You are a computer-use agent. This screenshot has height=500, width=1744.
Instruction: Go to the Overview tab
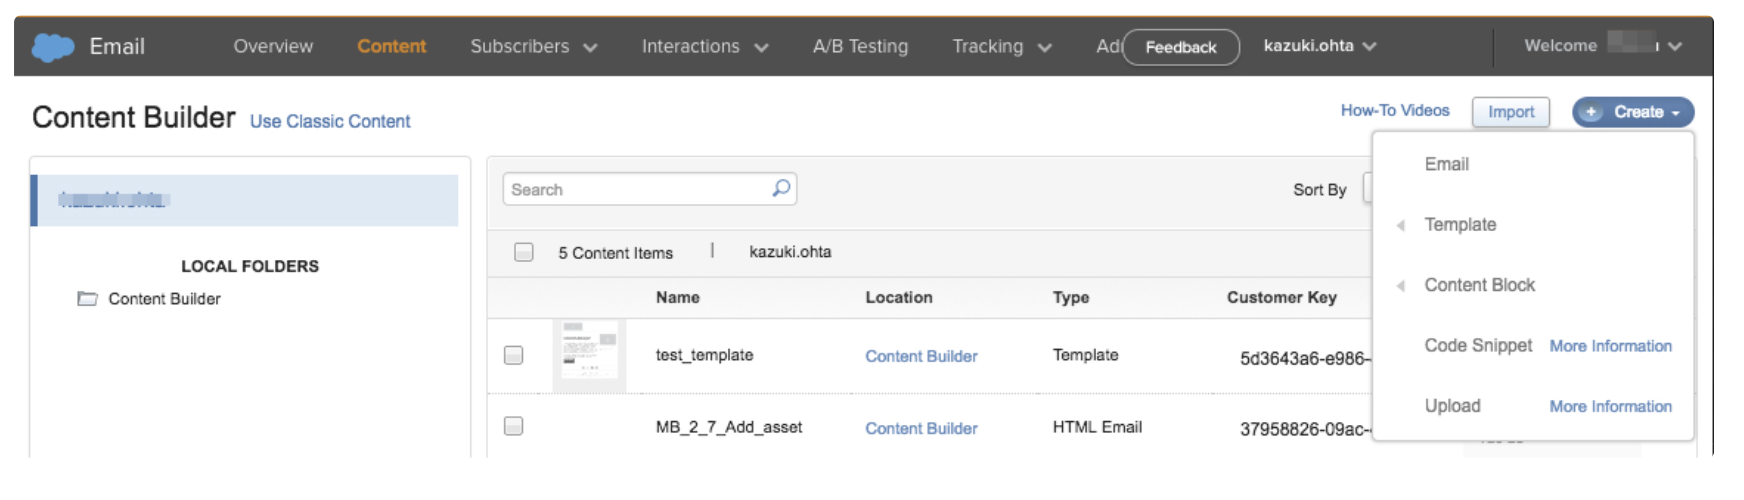tap(273, 47)
